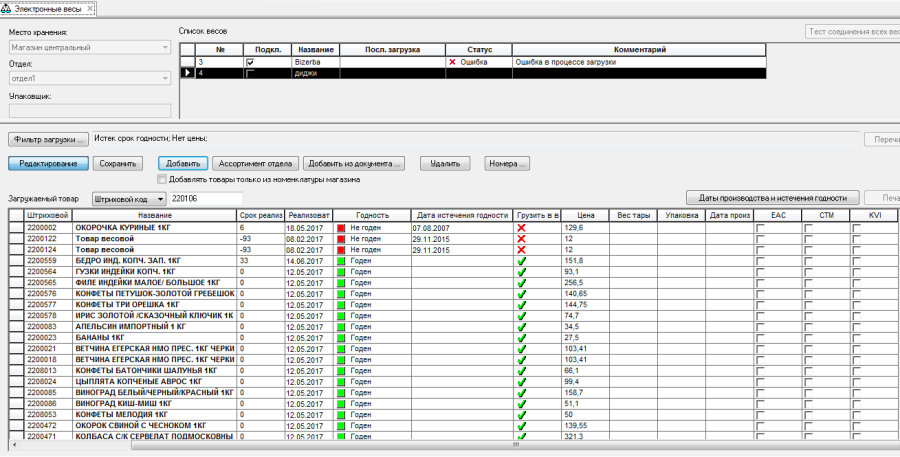Click red Не годен swatch in row 2200122
Screen dimensions: 900x457
pyautogui.click(x=340, y=239)
